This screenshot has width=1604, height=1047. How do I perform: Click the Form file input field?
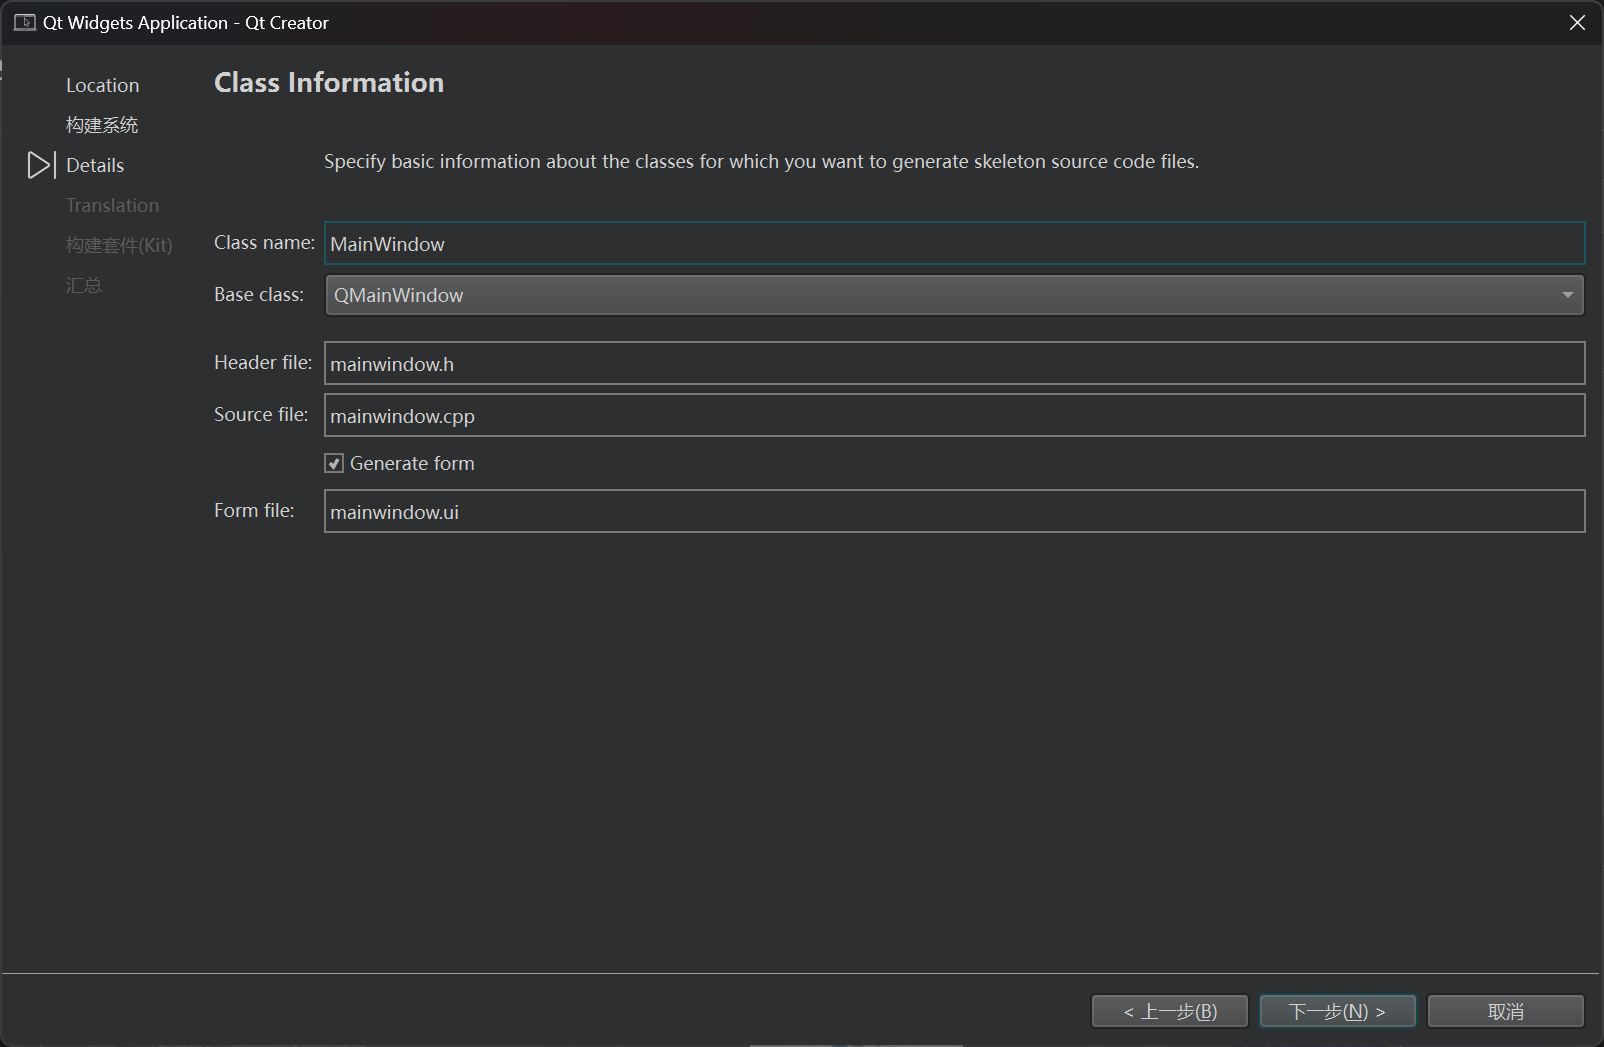pyautogui.click(x=954, y=511)
